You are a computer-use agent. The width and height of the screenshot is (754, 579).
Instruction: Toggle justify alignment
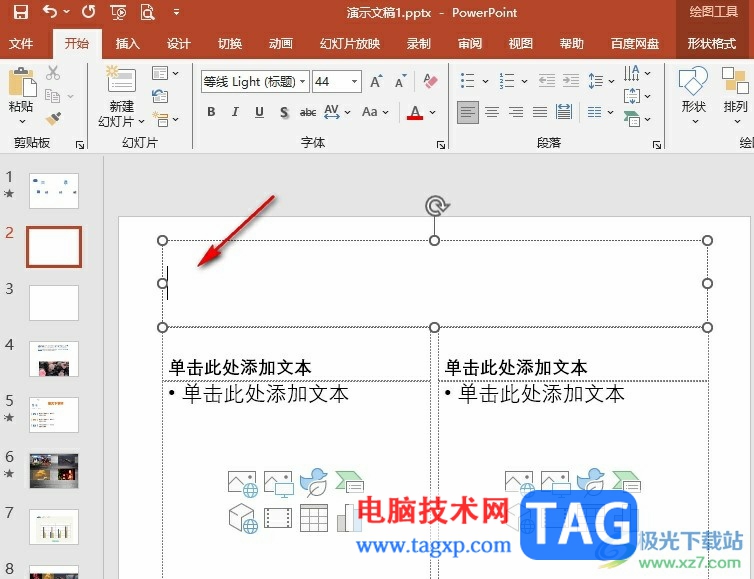click(540, 112)
